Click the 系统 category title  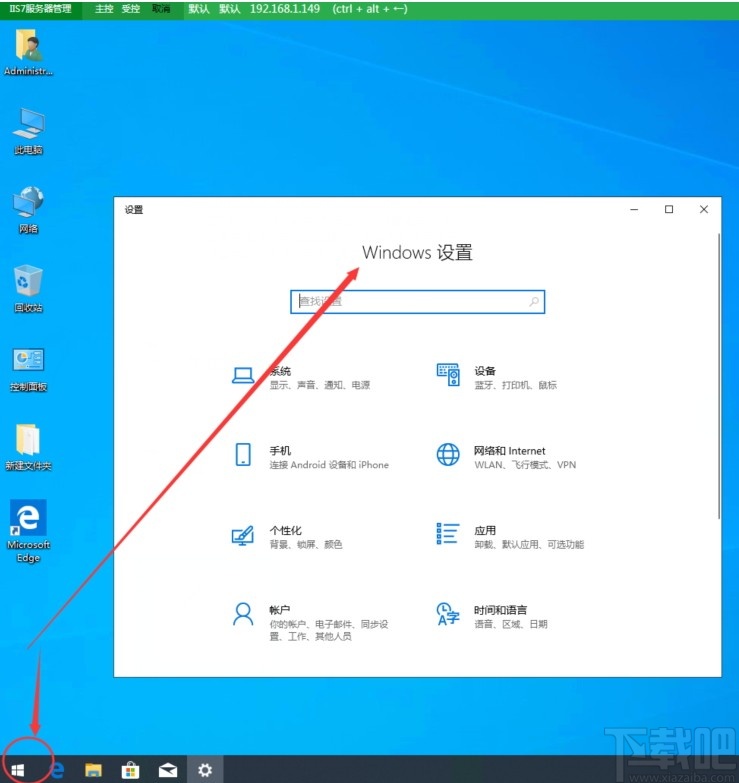(x=280, y=371)
